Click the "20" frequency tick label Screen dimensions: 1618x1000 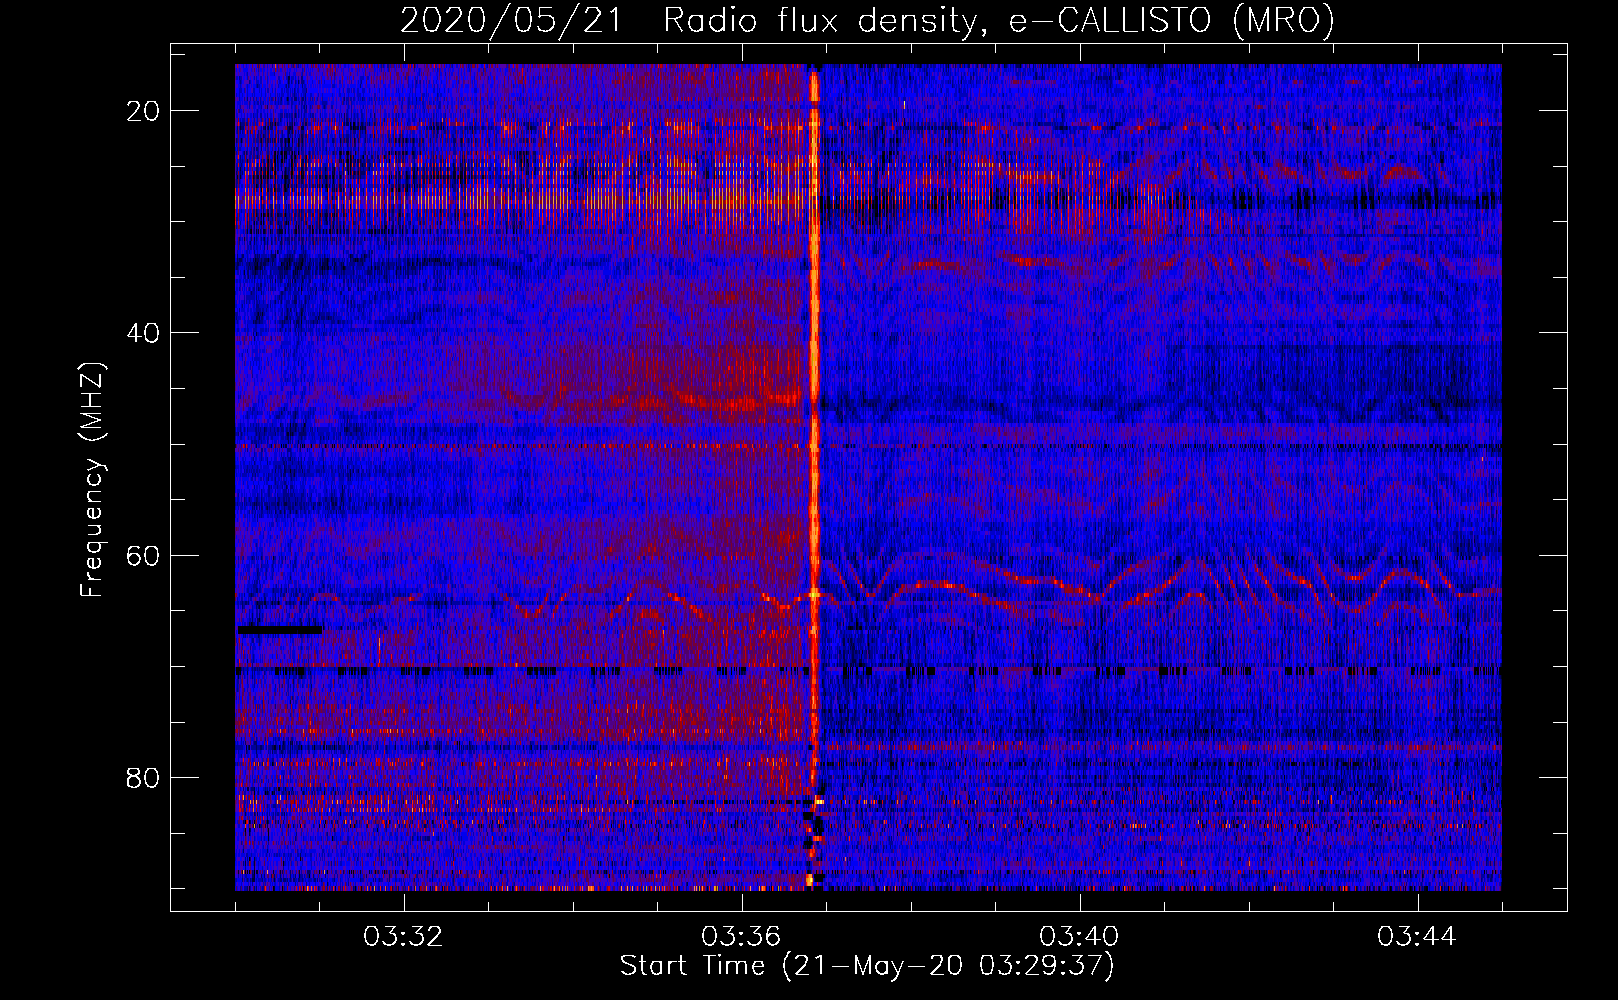pyautogui.click(x=144, y=111)
